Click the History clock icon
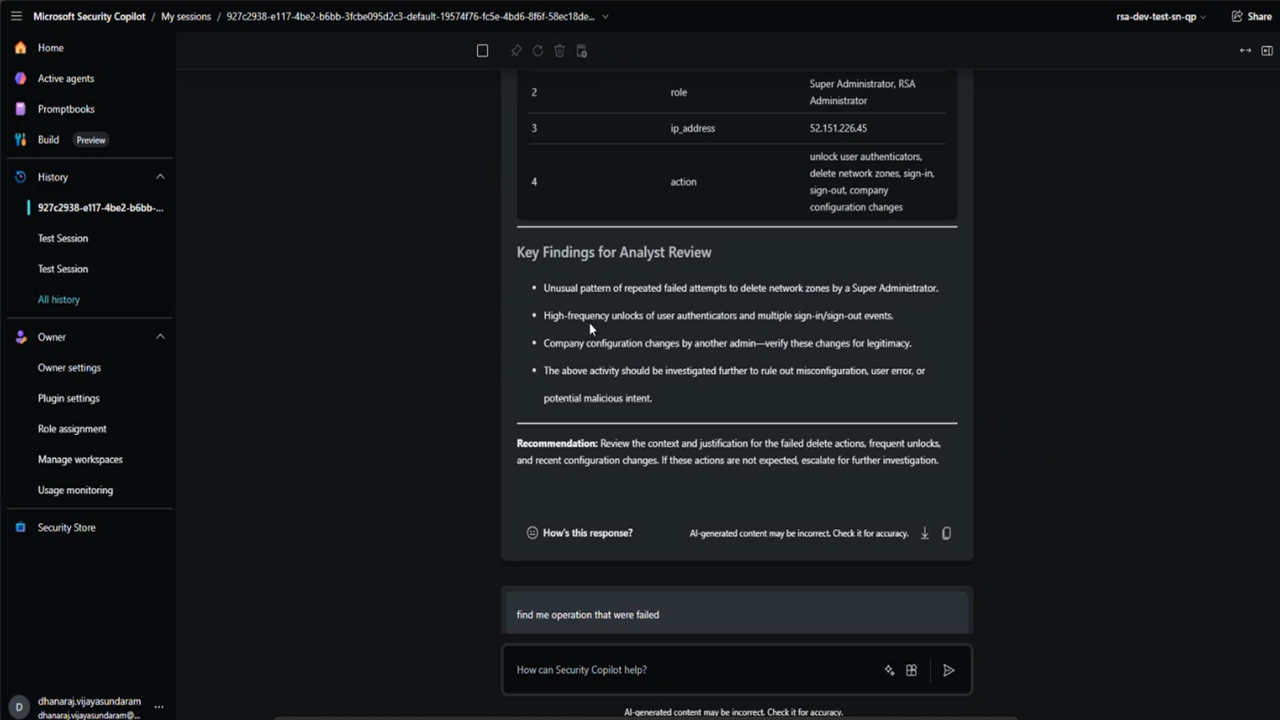The image size is (1280, 720). tap(20, 177)
